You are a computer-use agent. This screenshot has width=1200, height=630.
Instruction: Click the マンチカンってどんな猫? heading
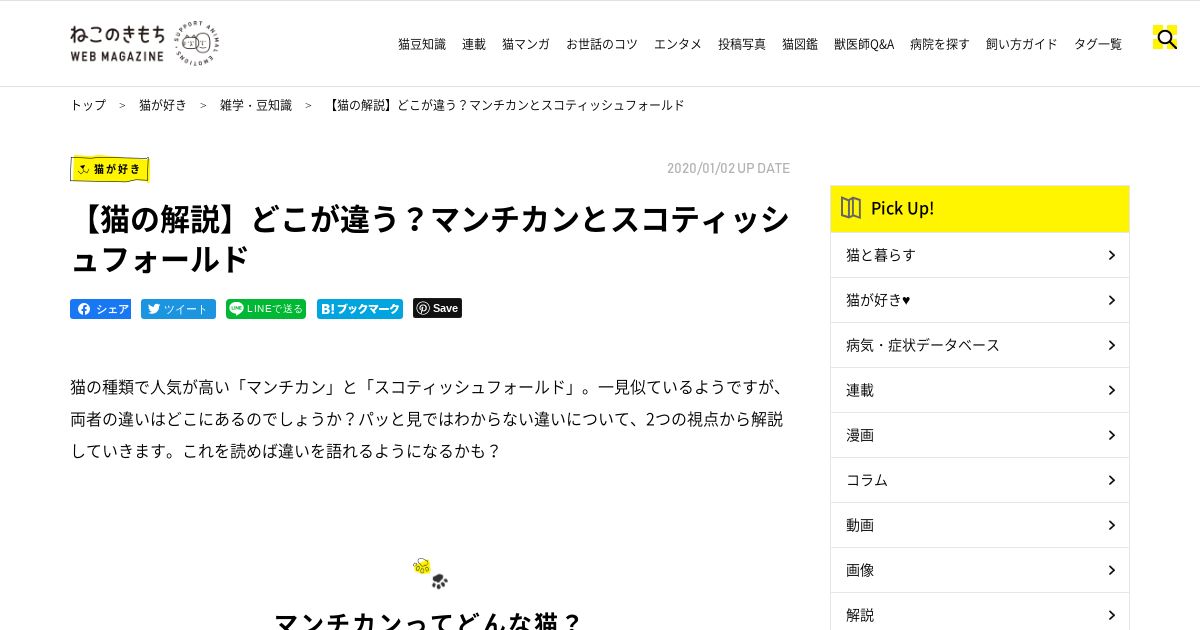pos(428,620)
